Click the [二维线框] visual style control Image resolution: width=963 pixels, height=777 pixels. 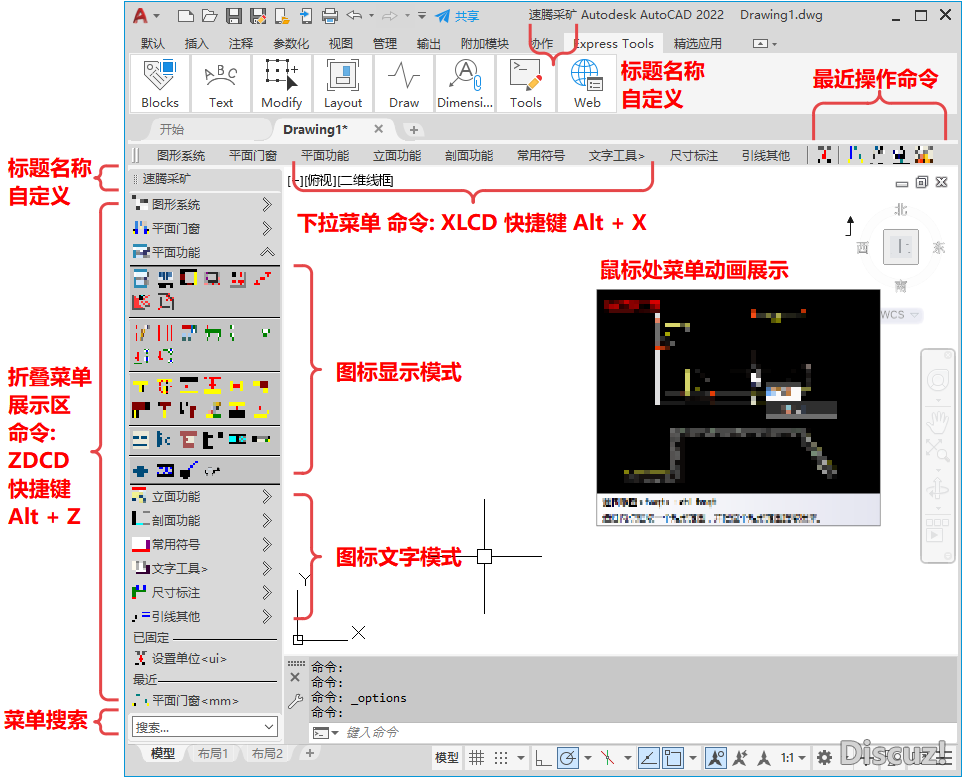click(365, 181)
